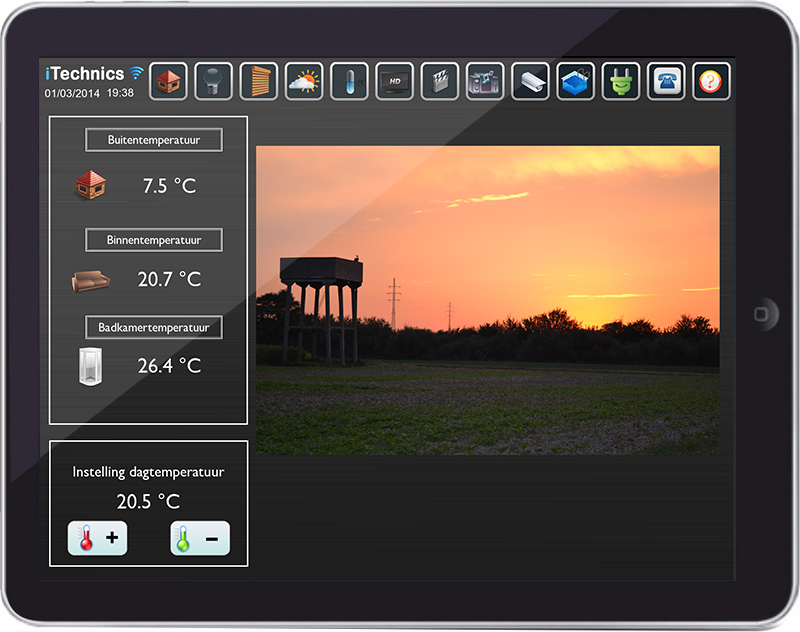
Task: Click the sunset water tower photo
Action: coord(487,300)
